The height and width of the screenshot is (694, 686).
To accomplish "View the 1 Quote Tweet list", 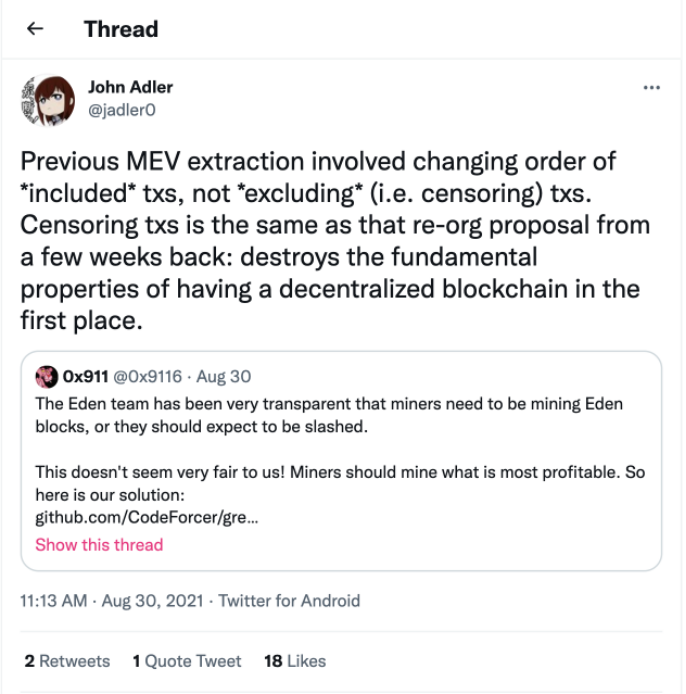I will pyautogui.click(x=186, y=661).
